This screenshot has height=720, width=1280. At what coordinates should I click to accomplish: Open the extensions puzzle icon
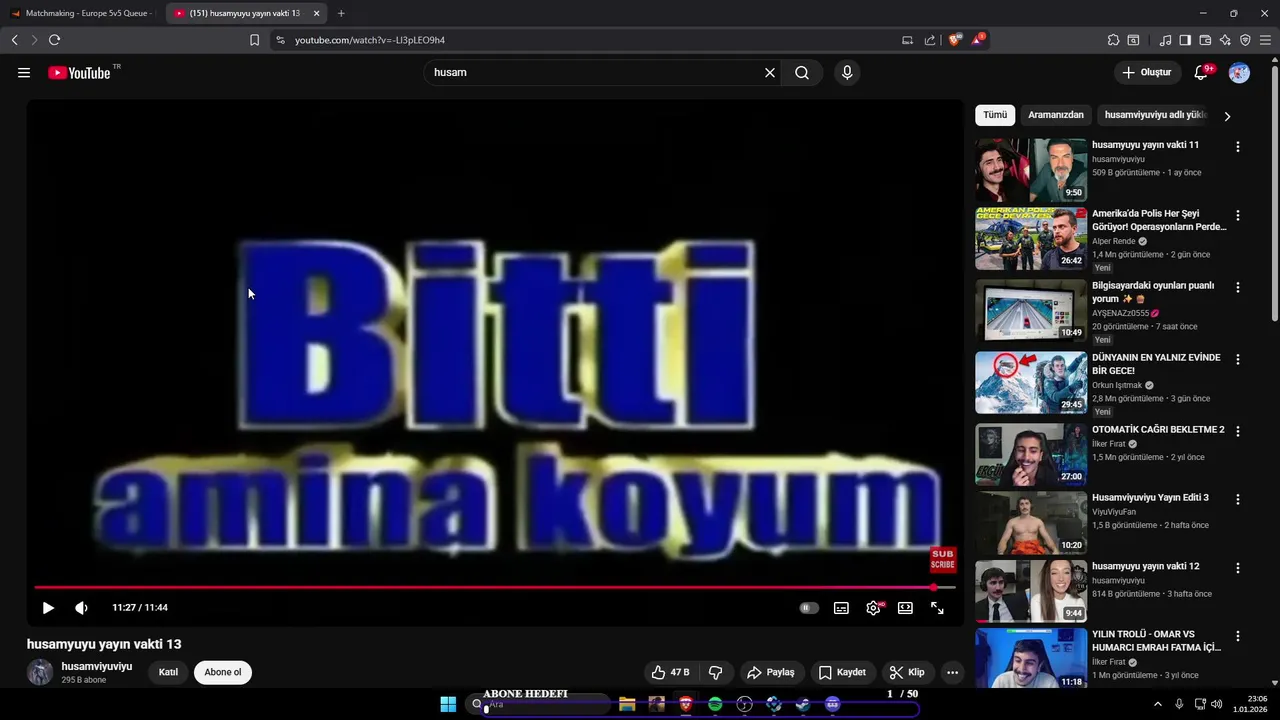click(1113, 40)
